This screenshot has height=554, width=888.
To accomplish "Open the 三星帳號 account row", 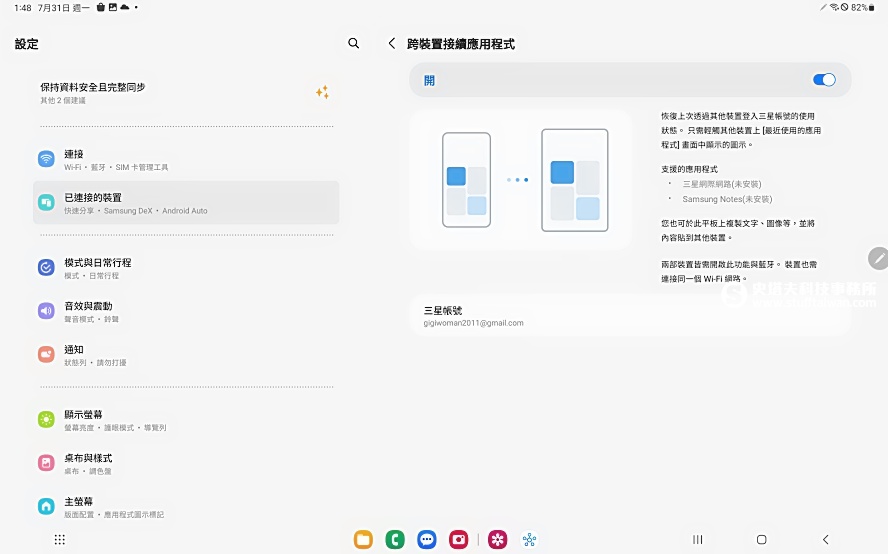I will click(630, 316).
